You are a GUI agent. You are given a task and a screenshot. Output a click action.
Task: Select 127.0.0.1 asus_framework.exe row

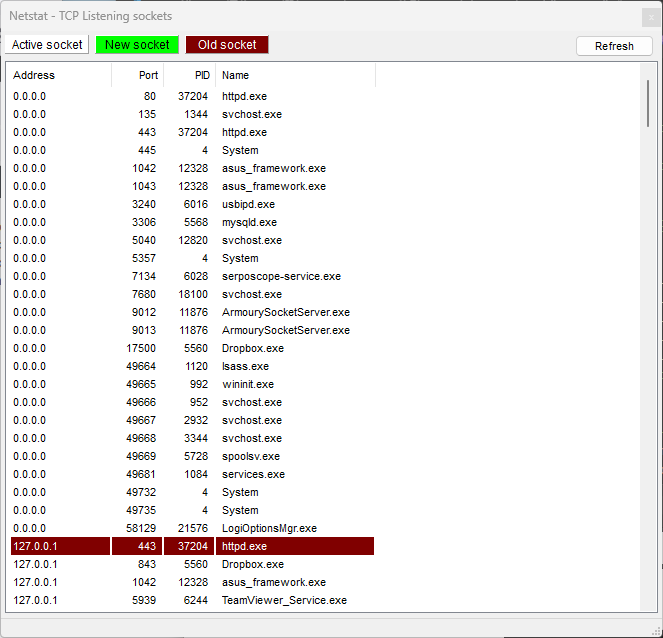point(192,582)
